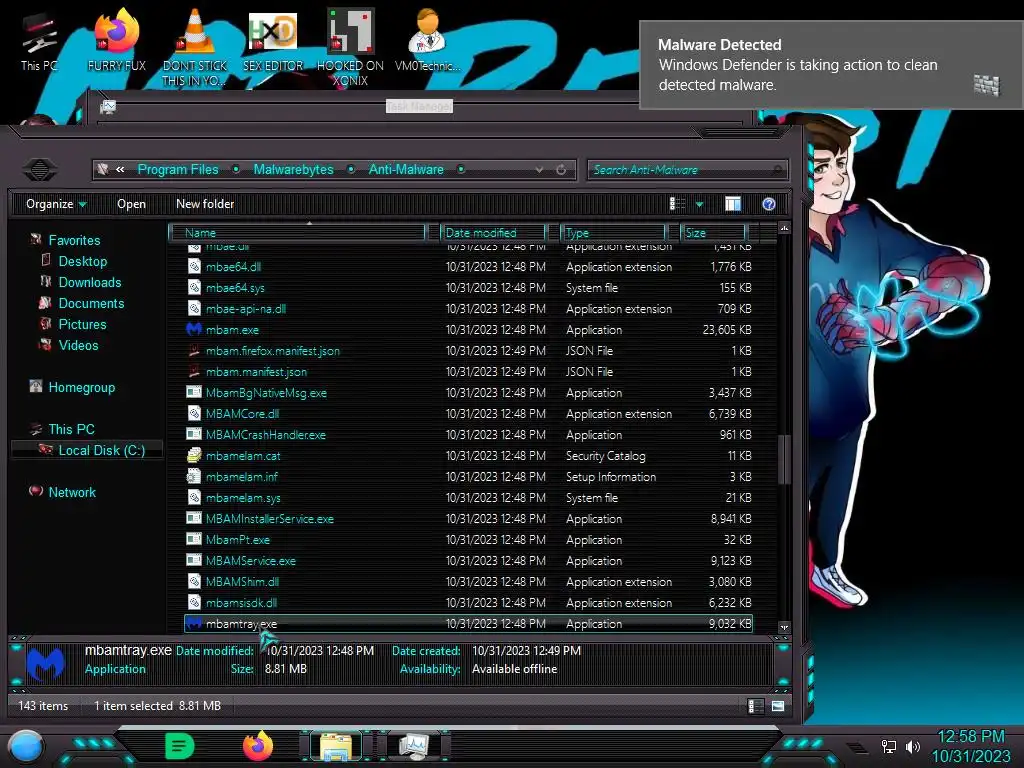
Task: Sort by the Size column header
Action: click(714, 232)
